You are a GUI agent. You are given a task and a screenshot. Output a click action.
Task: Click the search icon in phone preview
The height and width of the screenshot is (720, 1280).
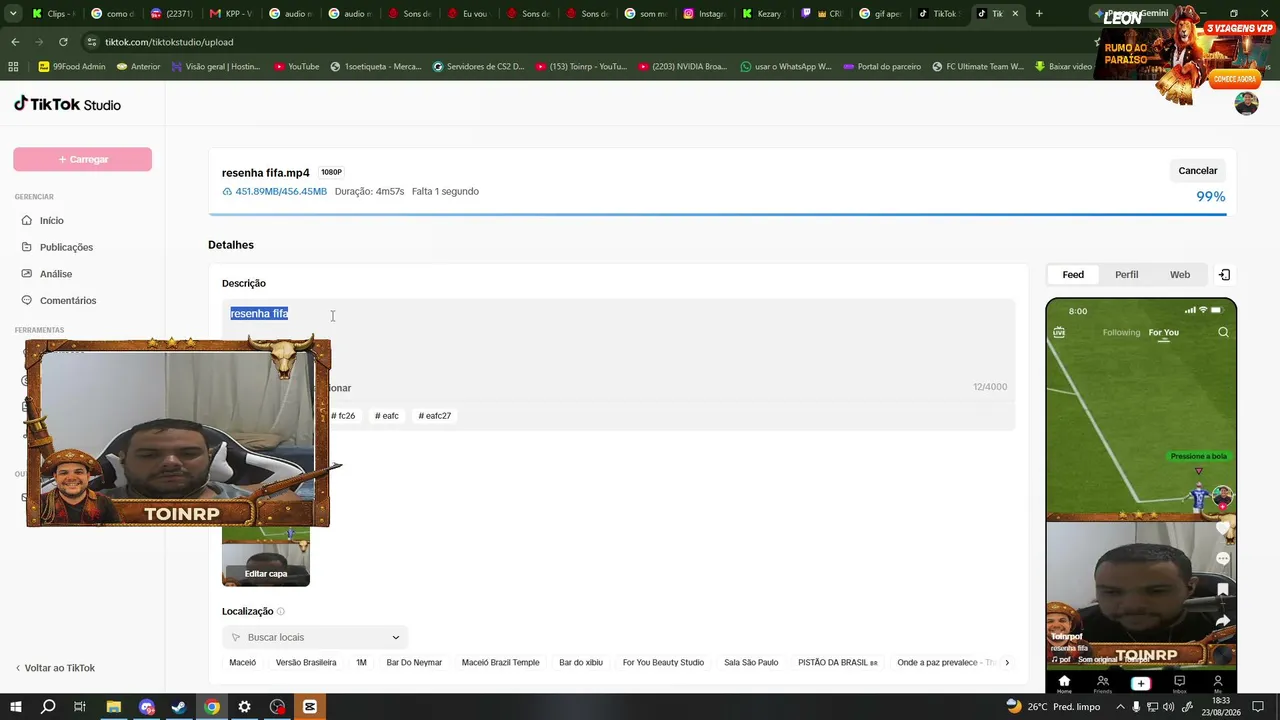[x=1223, y=333]
